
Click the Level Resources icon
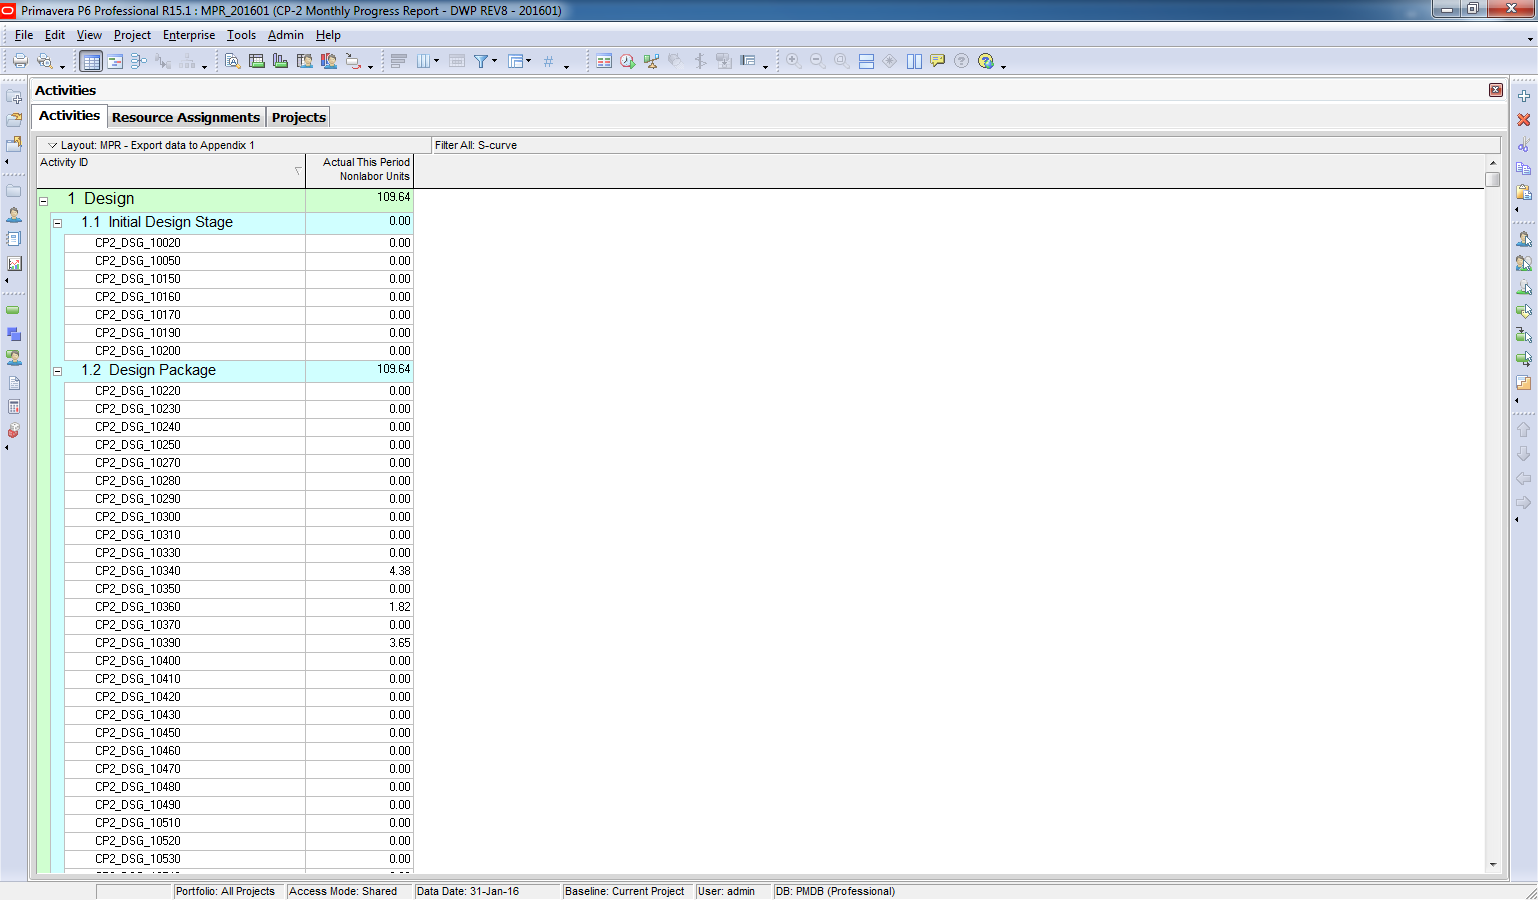point(651,61)
